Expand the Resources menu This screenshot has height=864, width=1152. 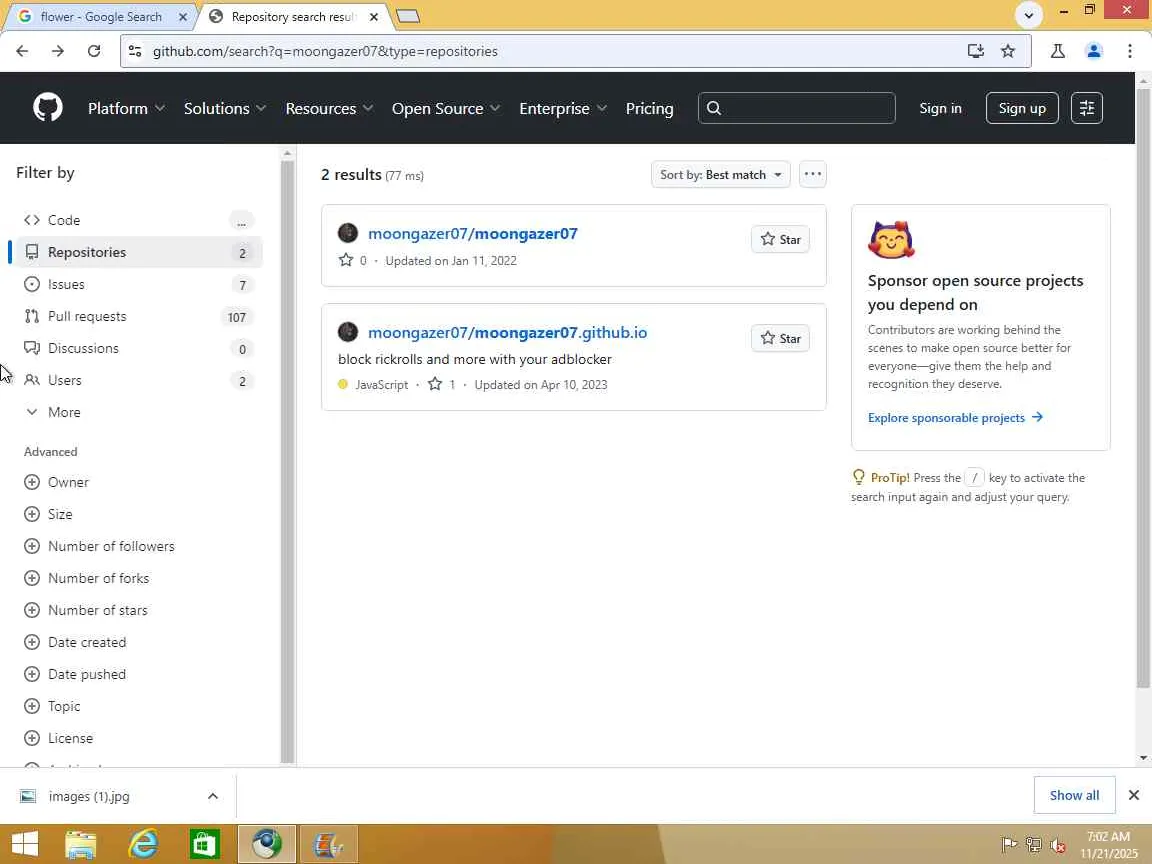pyautogui.click(x=329, y=108)
